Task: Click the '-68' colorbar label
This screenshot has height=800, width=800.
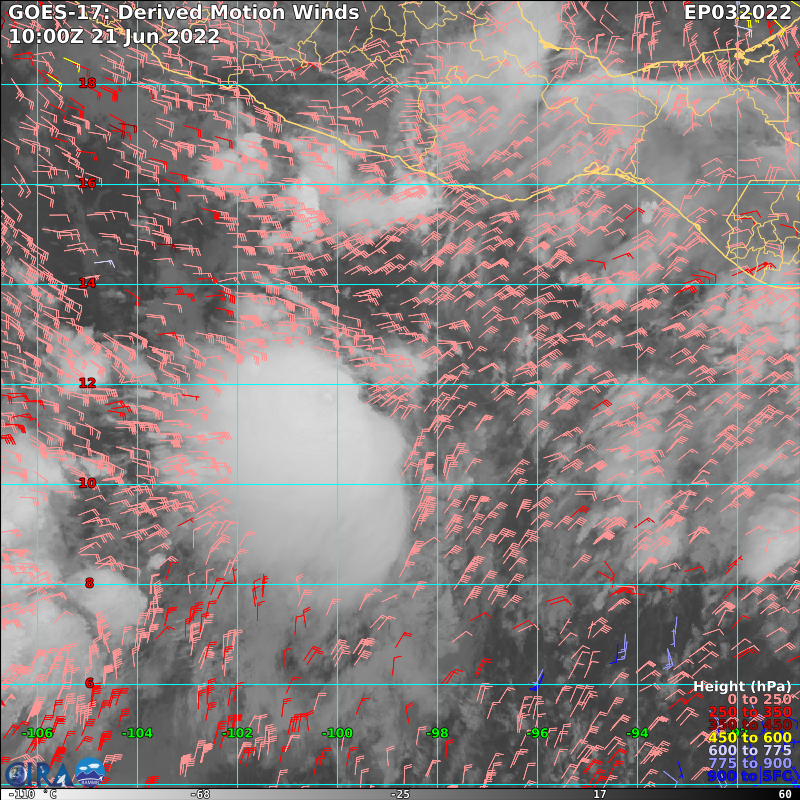Action: [x=201, y=794]
